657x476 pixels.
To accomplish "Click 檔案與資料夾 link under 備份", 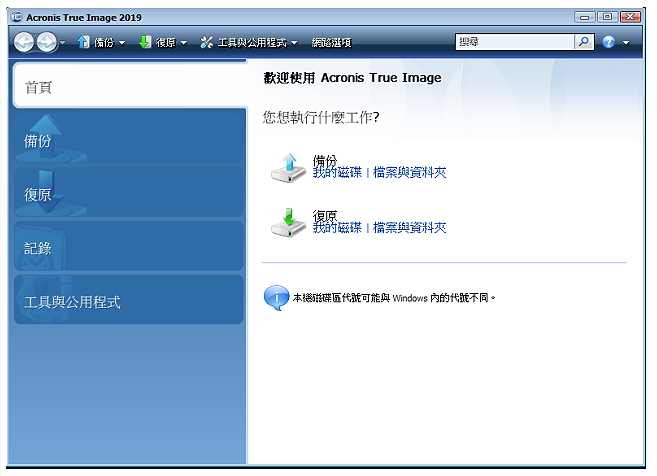I will coord(409,173).
